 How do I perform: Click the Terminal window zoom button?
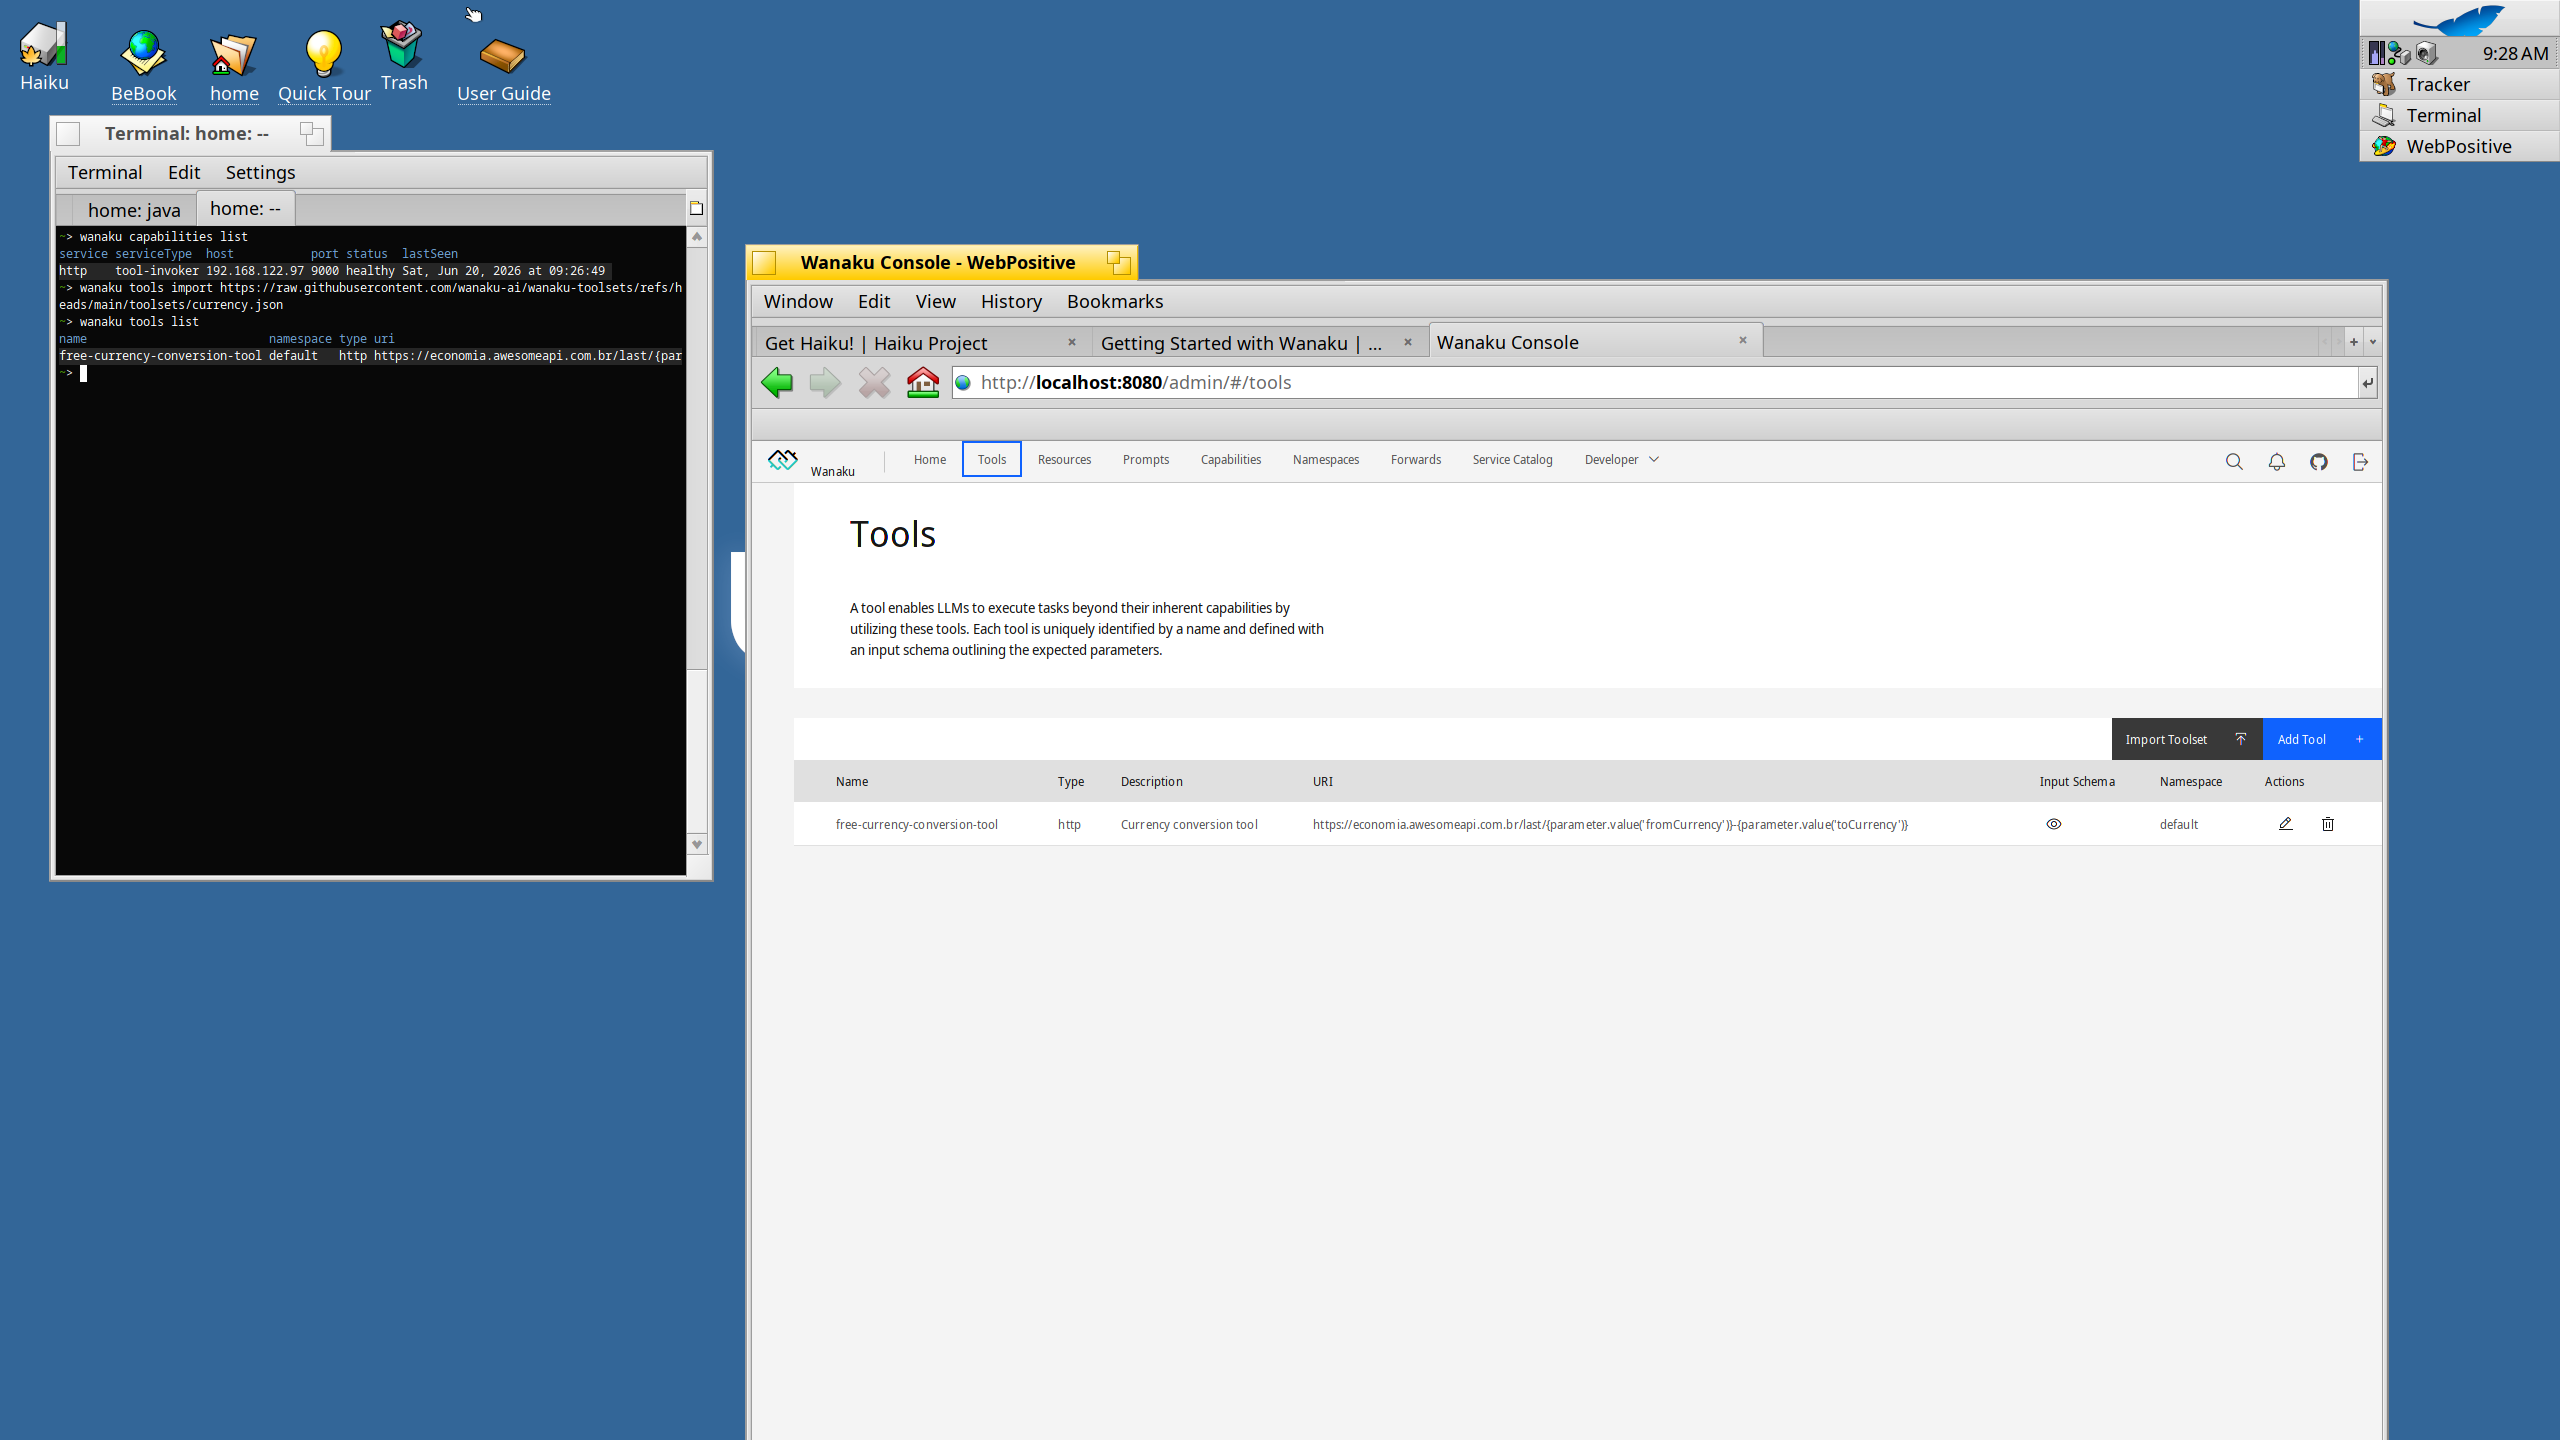[x=312, y=133]
